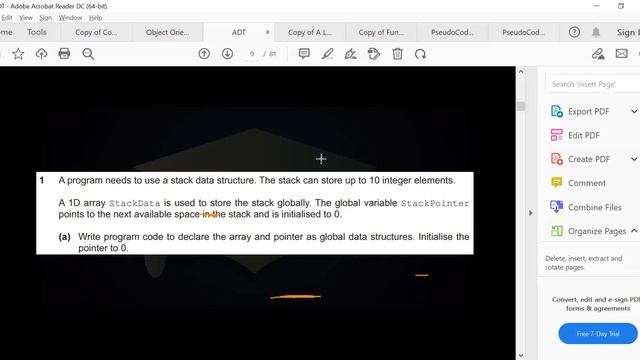
Task: Click the upload to cloud icon
Action: [41, 54]
